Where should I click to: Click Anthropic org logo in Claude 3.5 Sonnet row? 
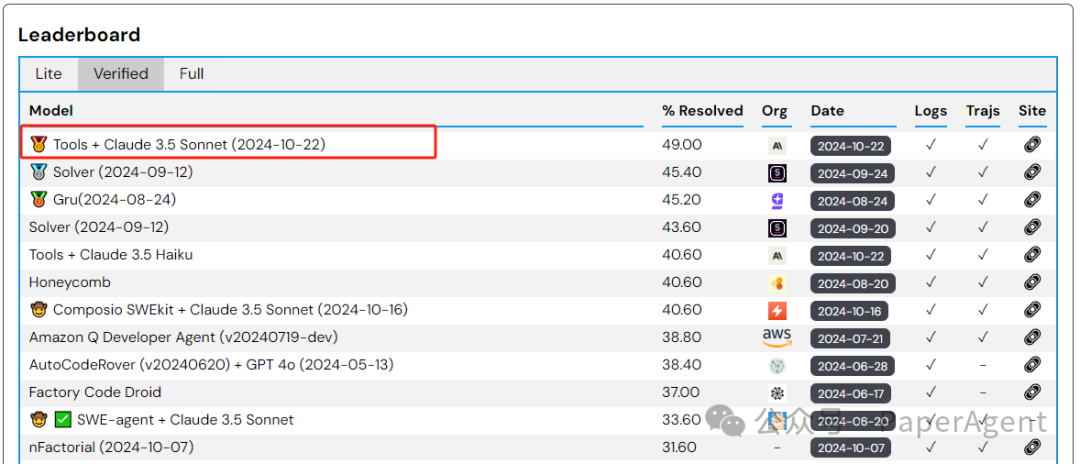pyautogui.click(x=777, y=145)
